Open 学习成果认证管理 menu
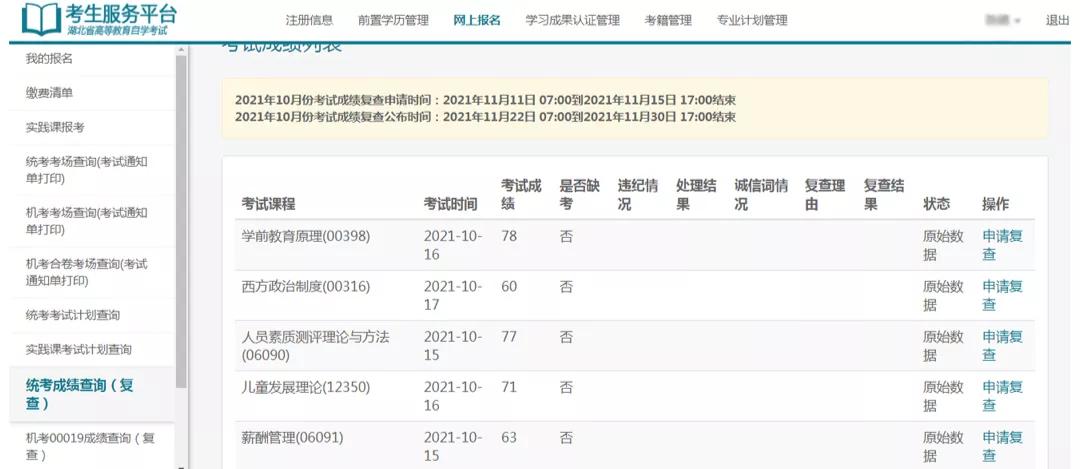Image resolution: width=1080 pixels, height=469 pixels. pos(572,21)
